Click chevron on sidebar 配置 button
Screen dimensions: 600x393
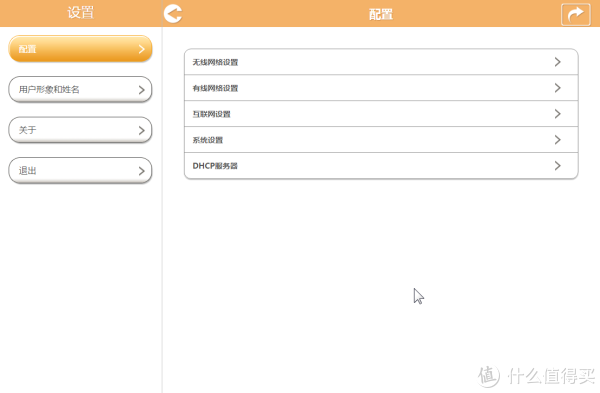pyautogui.click(x=142, y=49)
